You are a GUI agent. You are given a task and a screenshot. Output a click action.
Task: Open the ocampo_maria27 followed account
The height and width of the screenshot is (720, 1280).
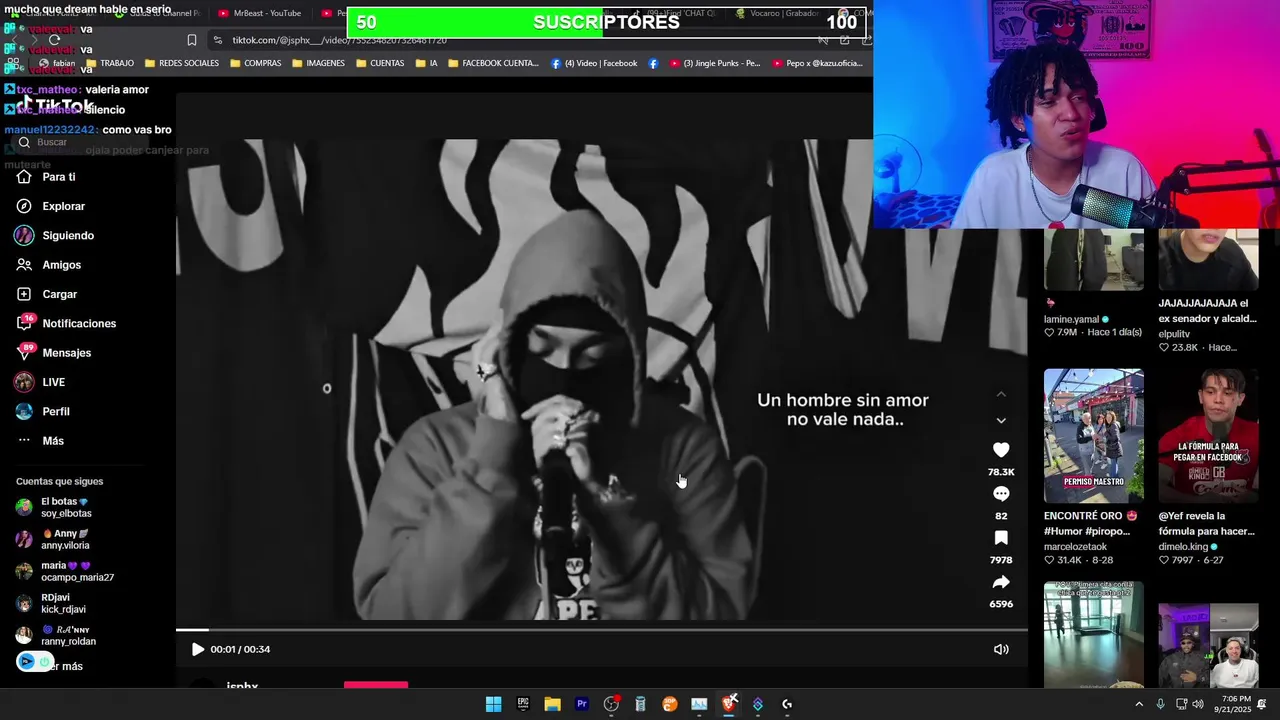click(64, 572)
